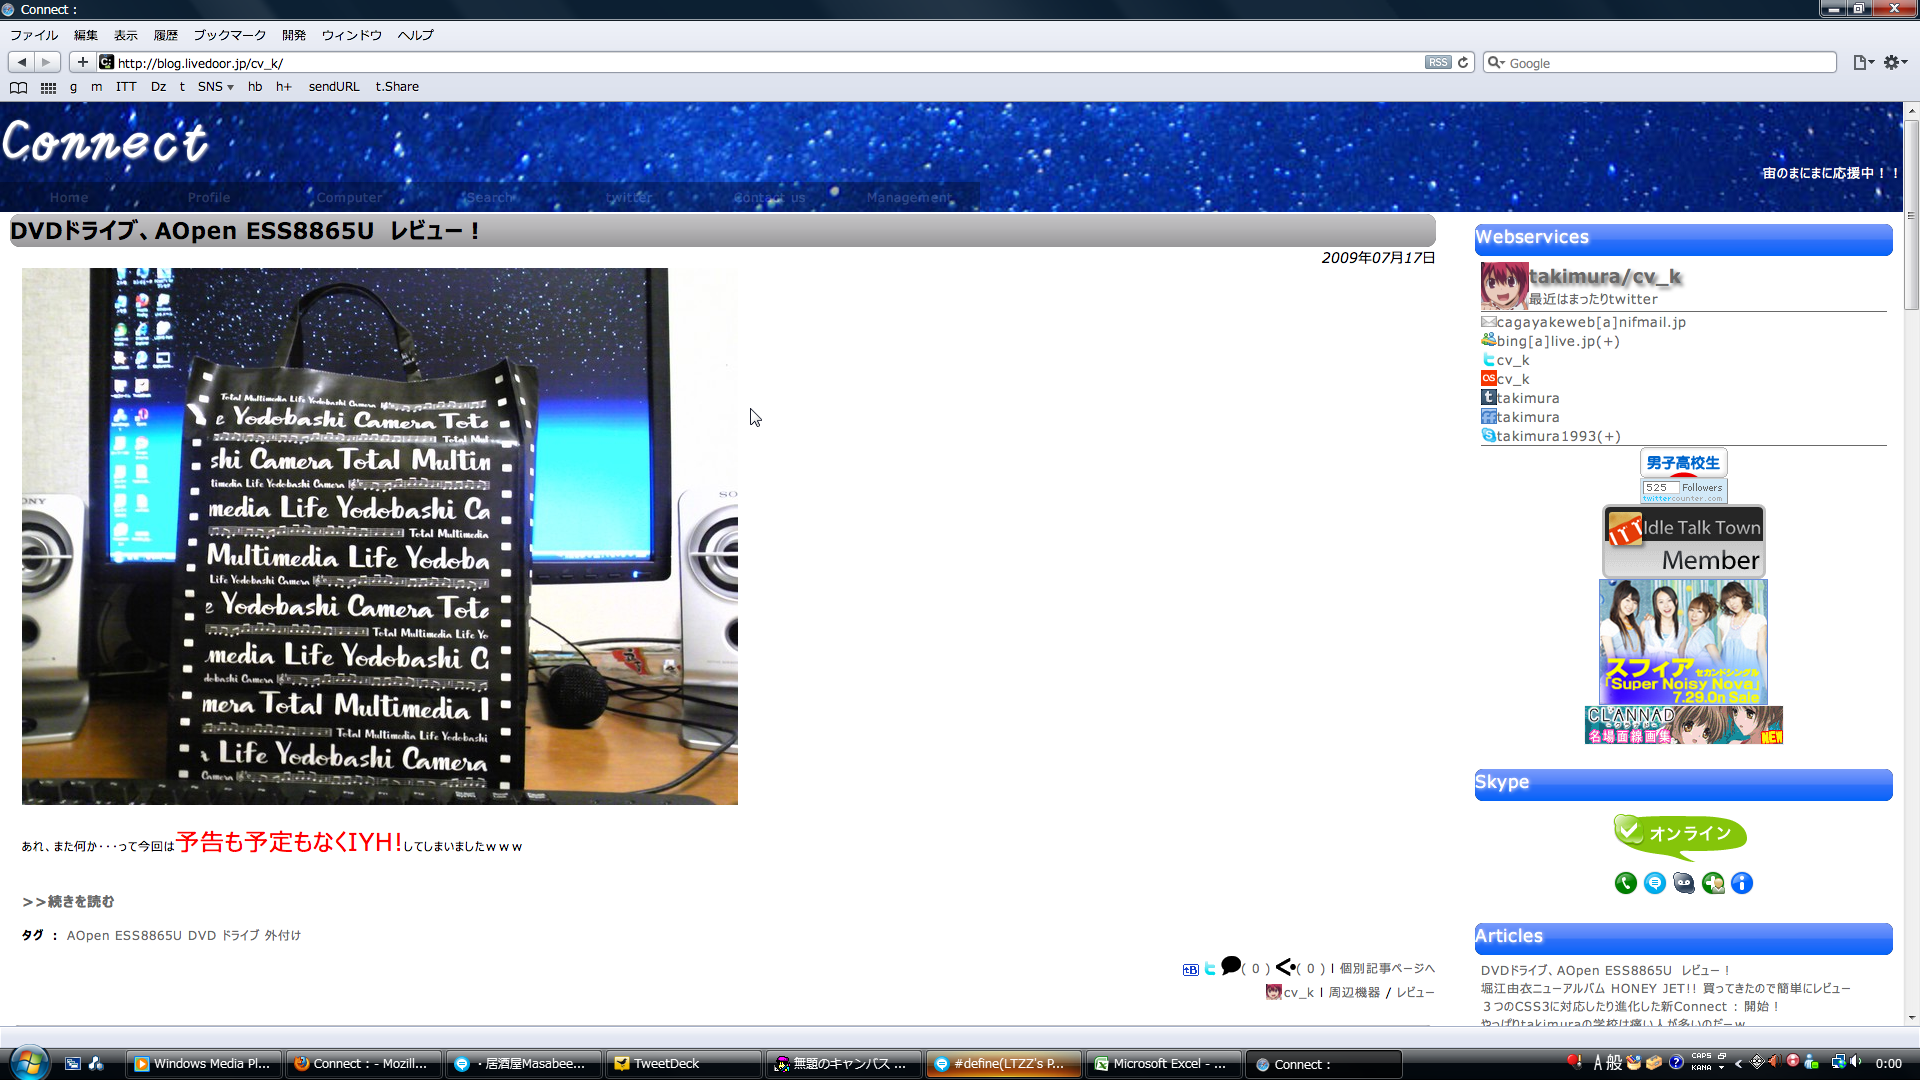Open the 周辺機器 category link
This screenshot has height=1080, width=1920.
(1354, 992)
